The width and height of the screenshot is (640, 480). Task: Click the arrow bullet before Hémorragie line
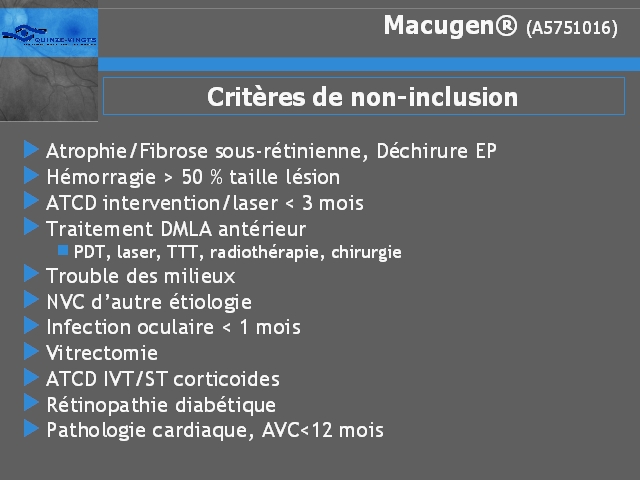31,176
